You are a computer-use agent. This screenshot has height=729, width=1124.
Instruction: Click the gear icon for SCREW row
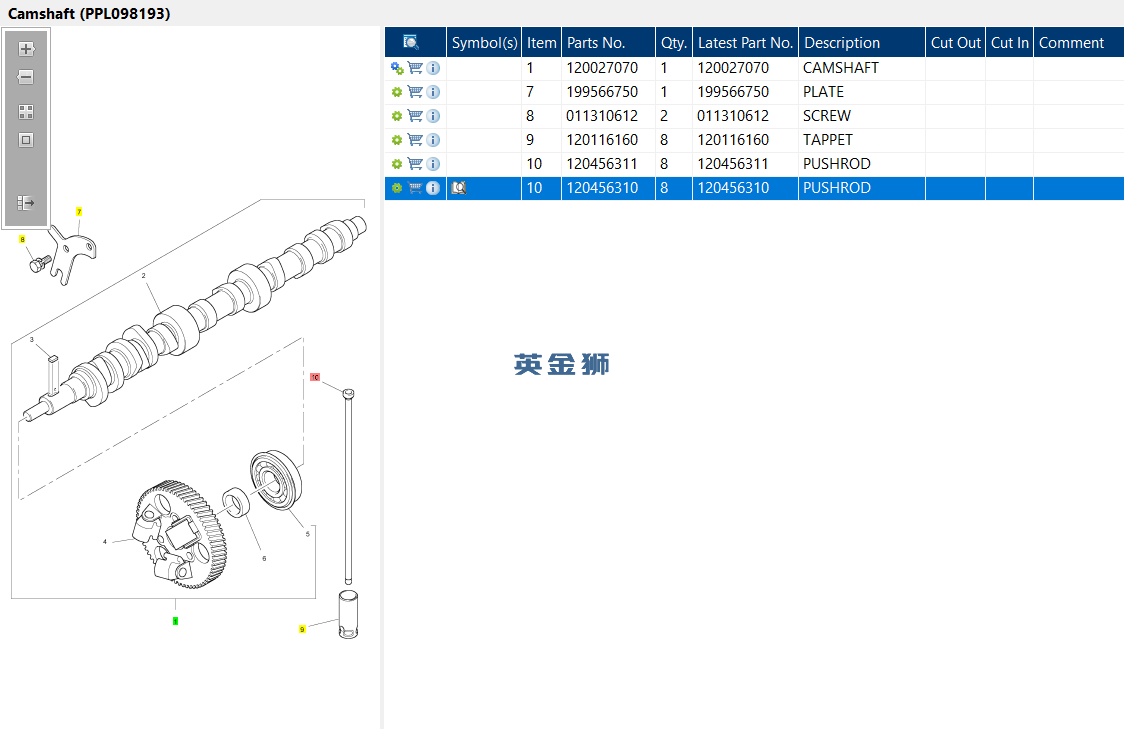(397, 116)
